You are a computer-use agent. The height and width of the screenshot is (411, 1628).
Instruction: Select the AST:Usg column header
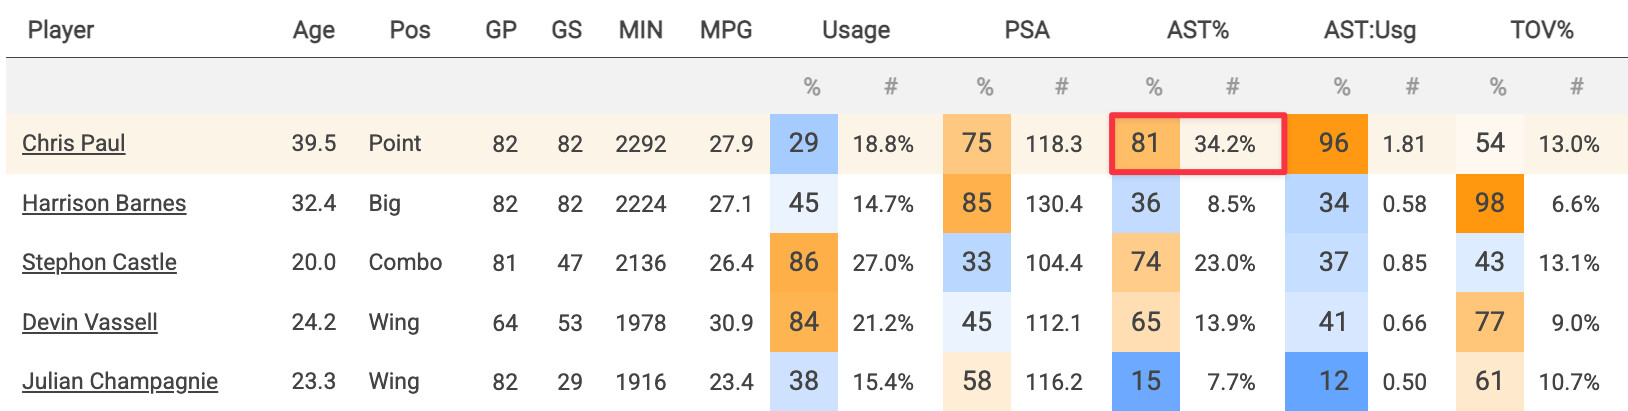[1370, 30]
